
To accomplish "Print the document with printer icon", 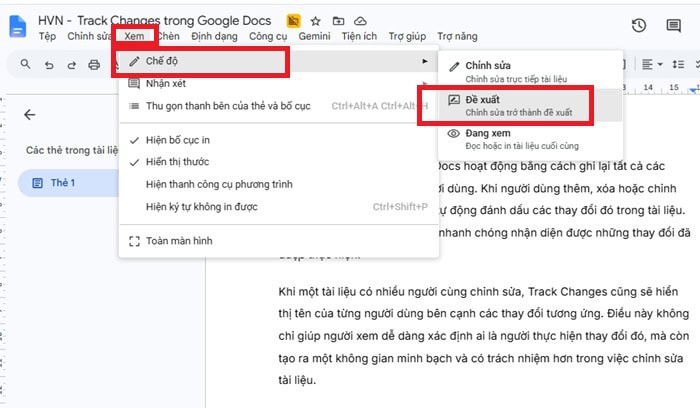I will [x=94, y=65].
